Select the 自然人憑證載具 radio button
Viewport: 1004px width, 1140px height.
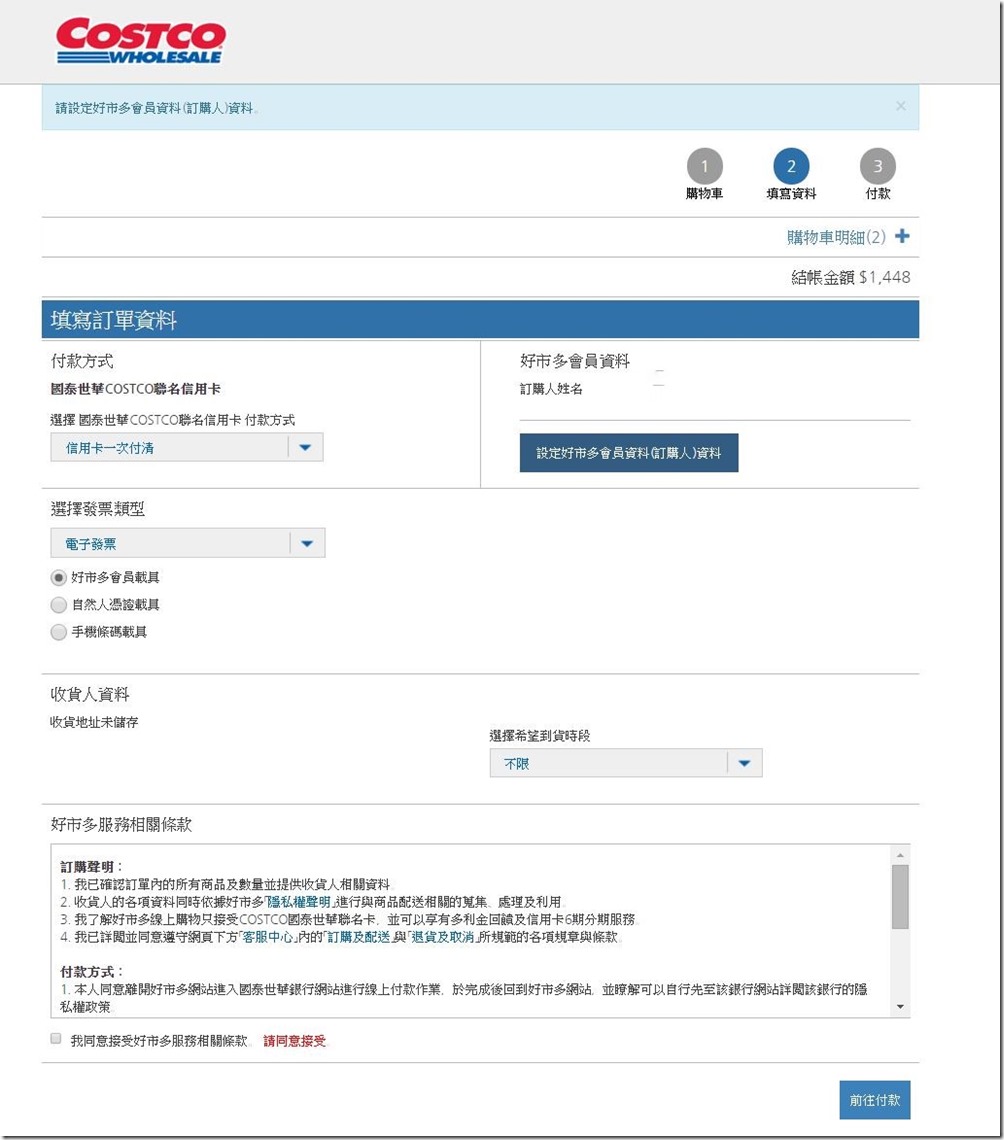(59, 605)
